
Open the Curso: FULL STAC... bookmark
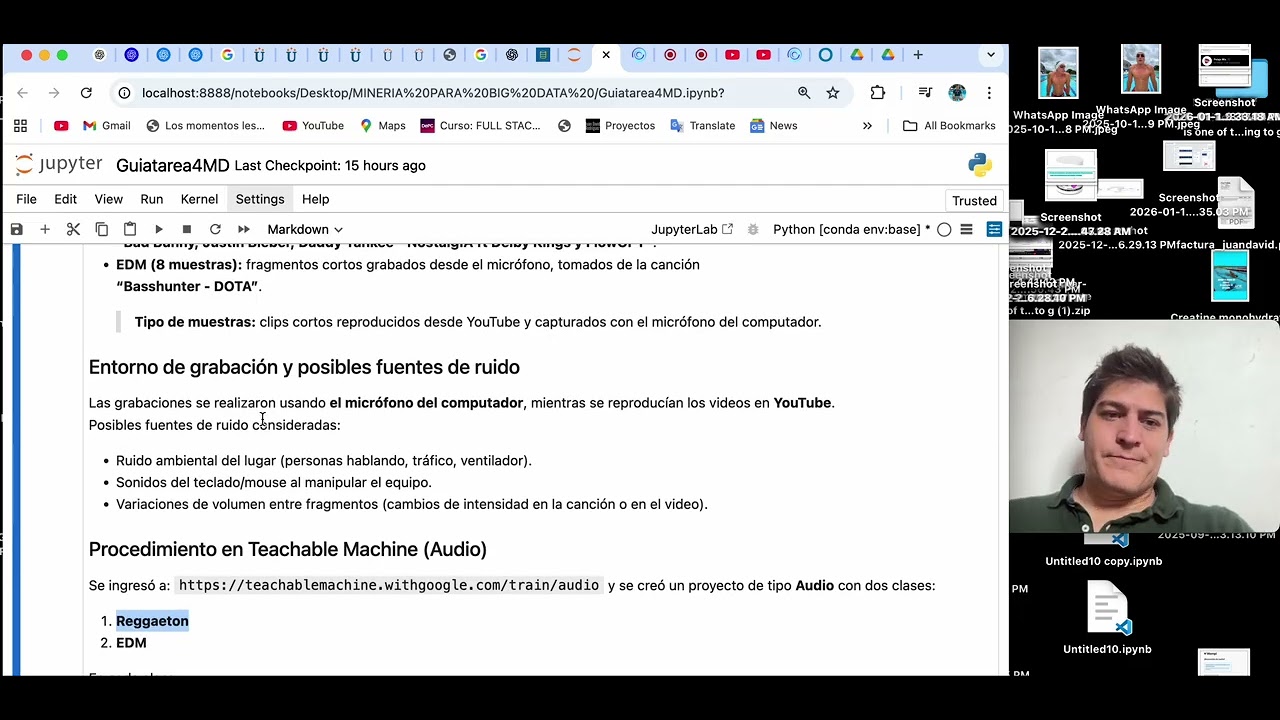(481, 126)
